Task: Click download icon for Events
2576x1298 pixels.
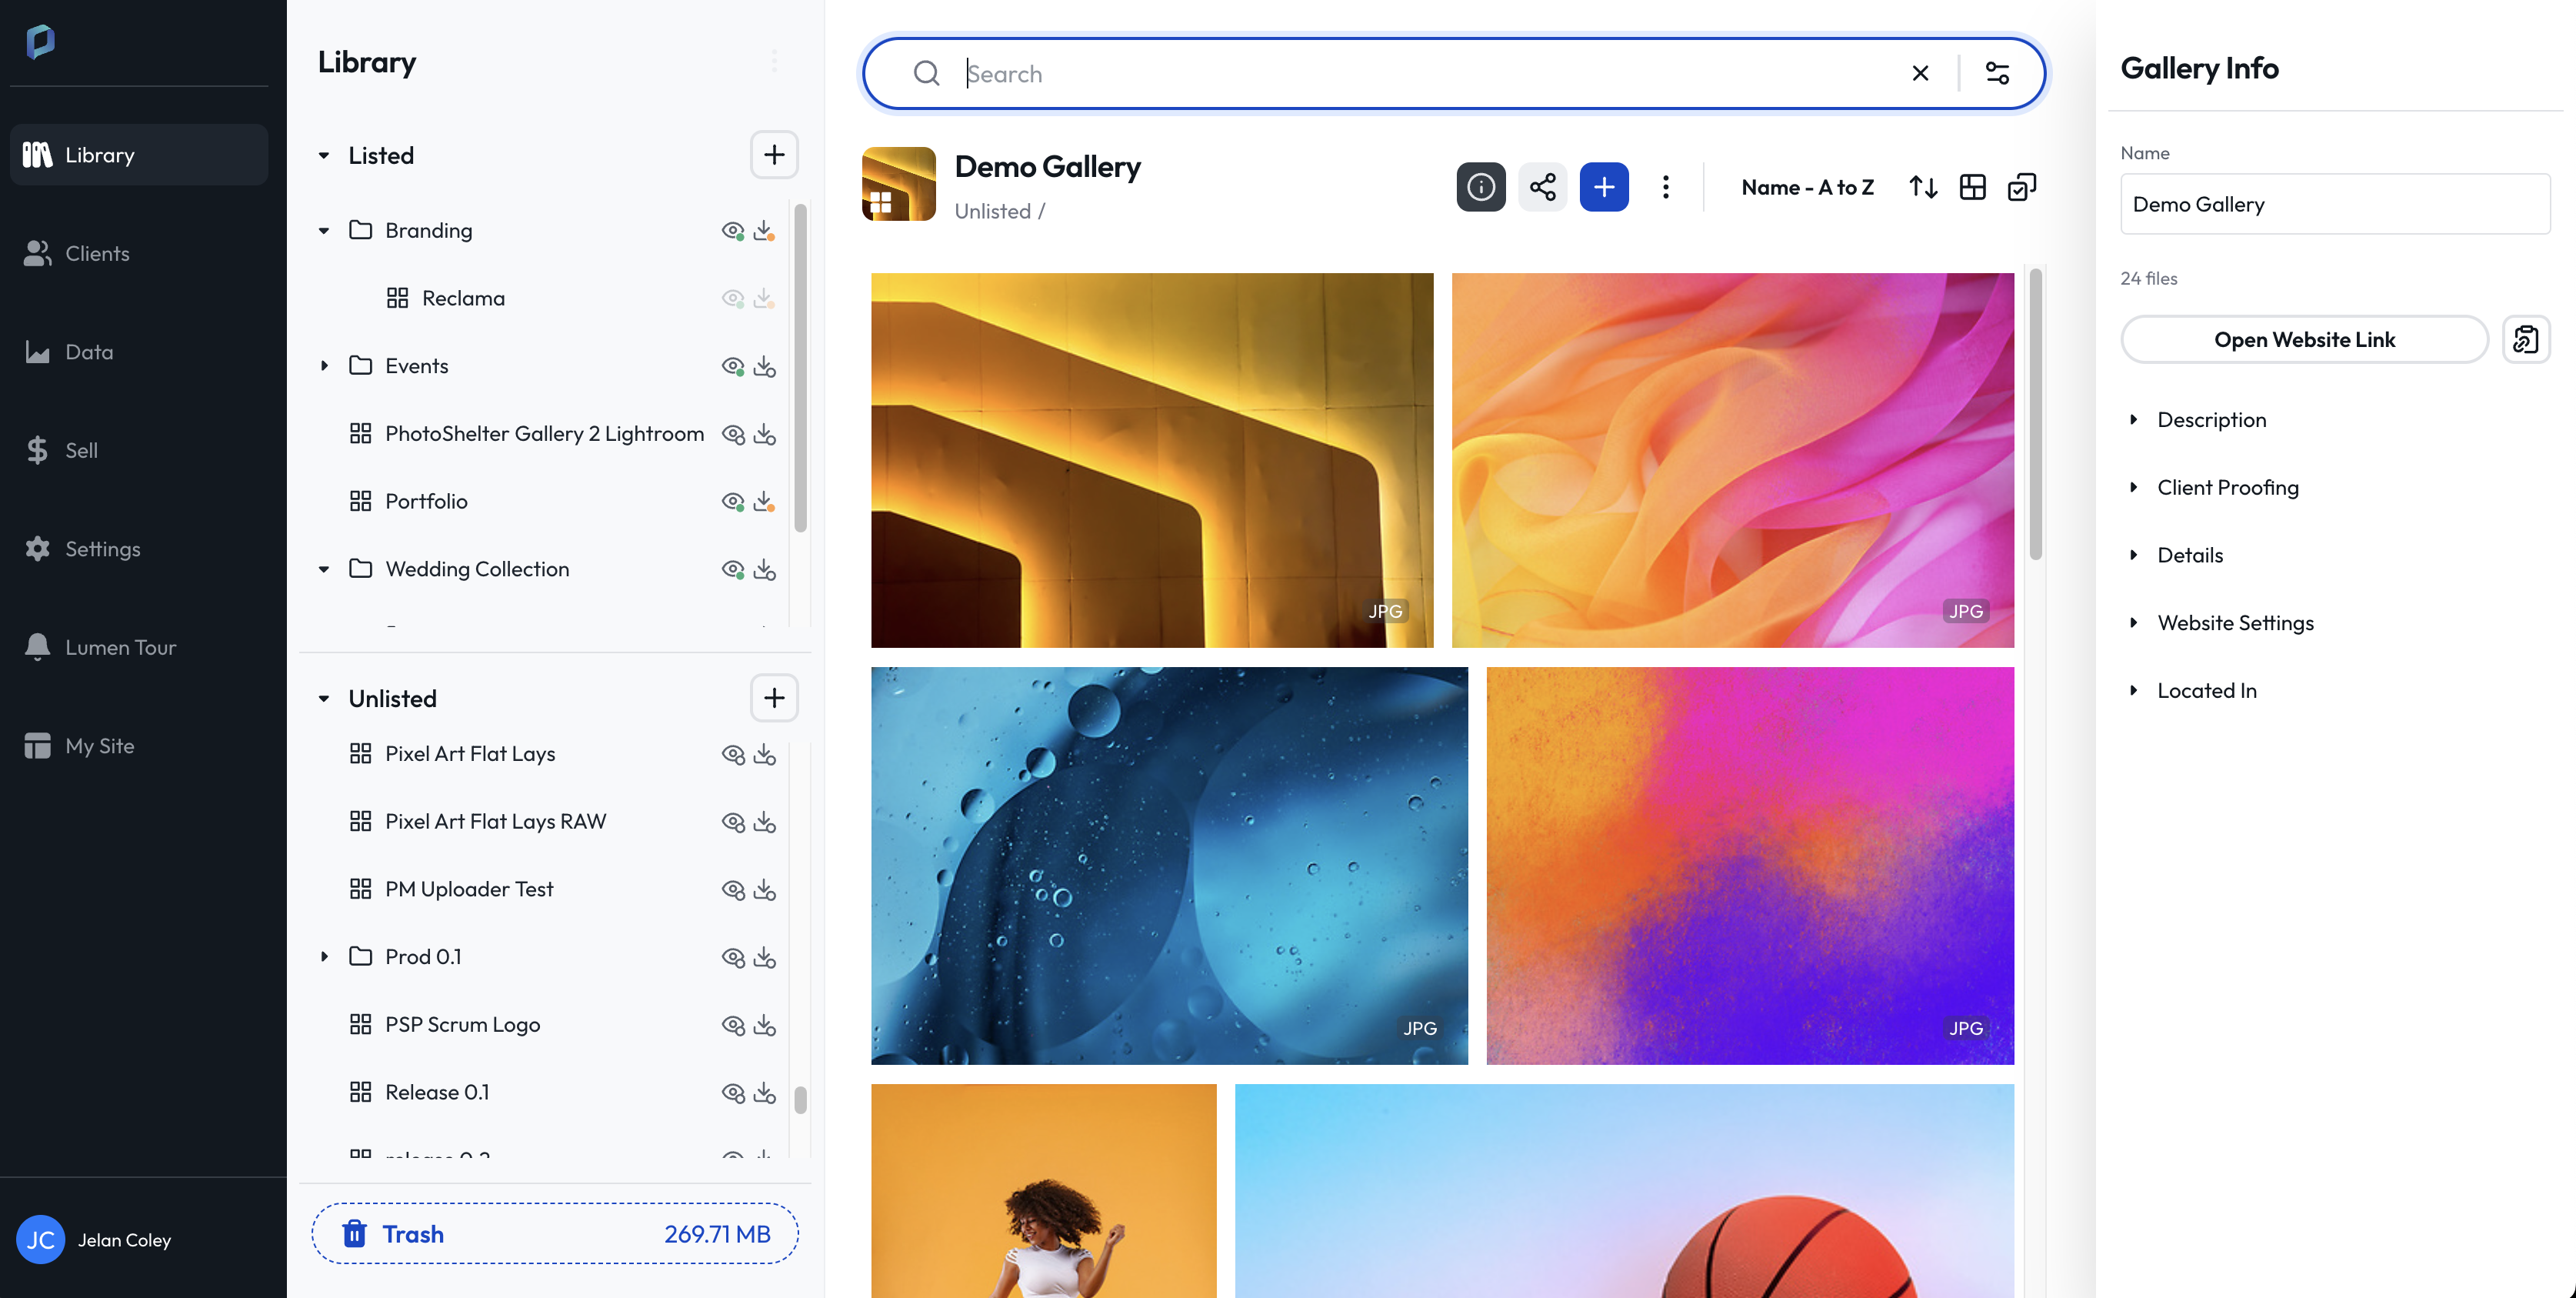Action: point(764,366)
